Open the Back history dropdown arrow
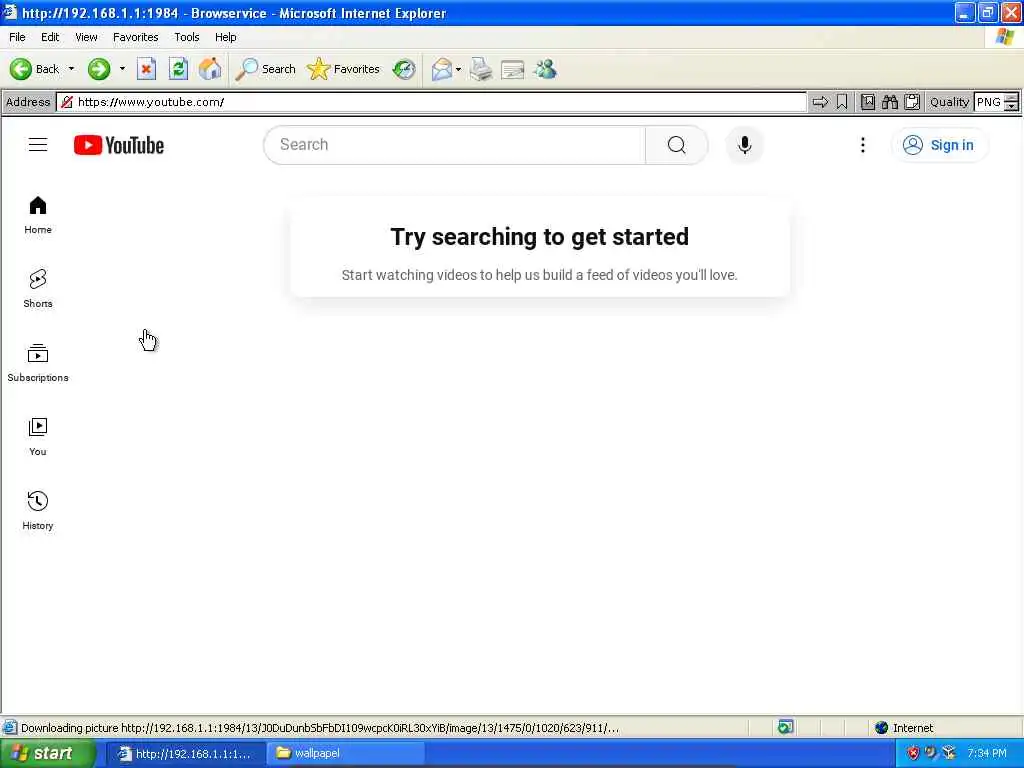The width and height of the screenshot is (1024, 768). coord(71,69)
